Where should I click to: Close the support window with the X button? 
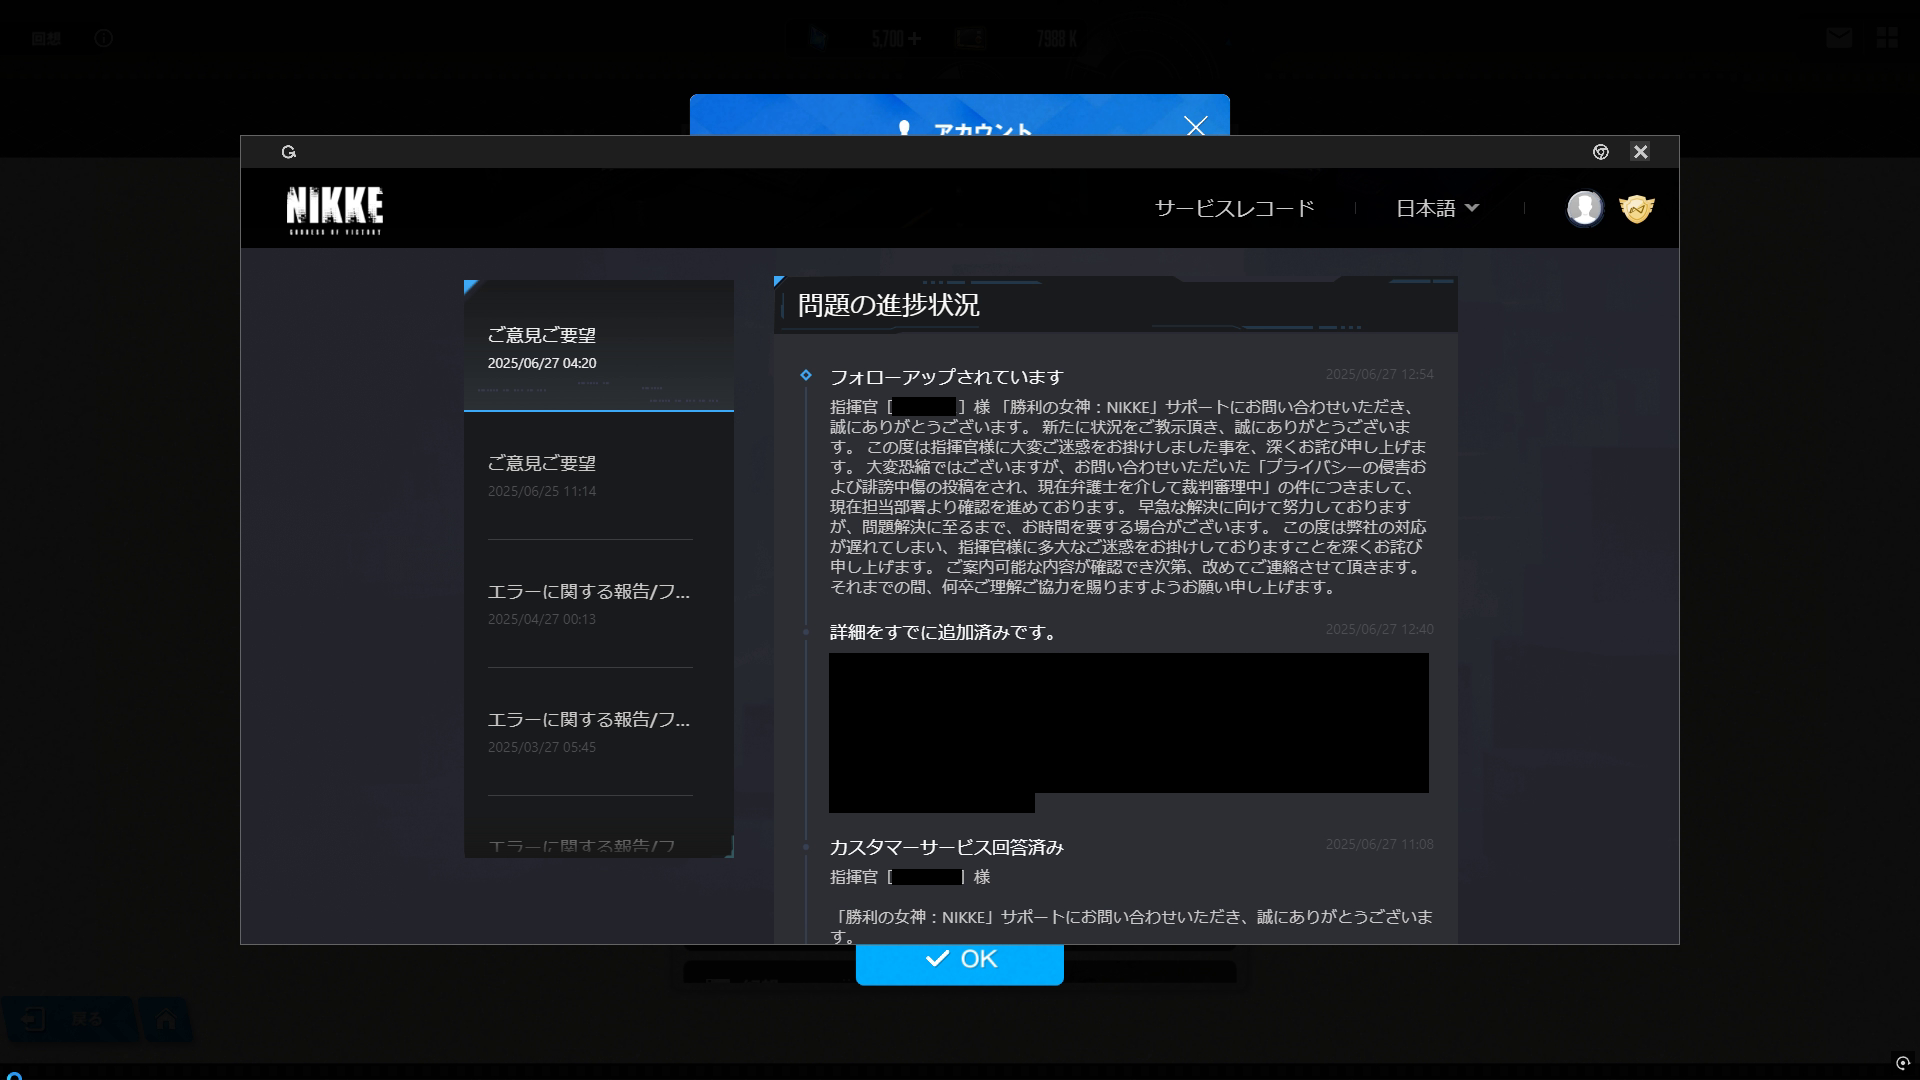point(1640,152)
